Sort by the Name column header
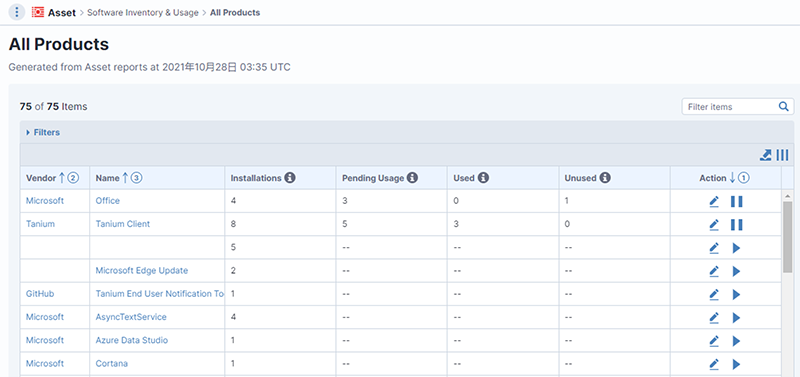The image size is (800, 377). click(x=108, y=178)
